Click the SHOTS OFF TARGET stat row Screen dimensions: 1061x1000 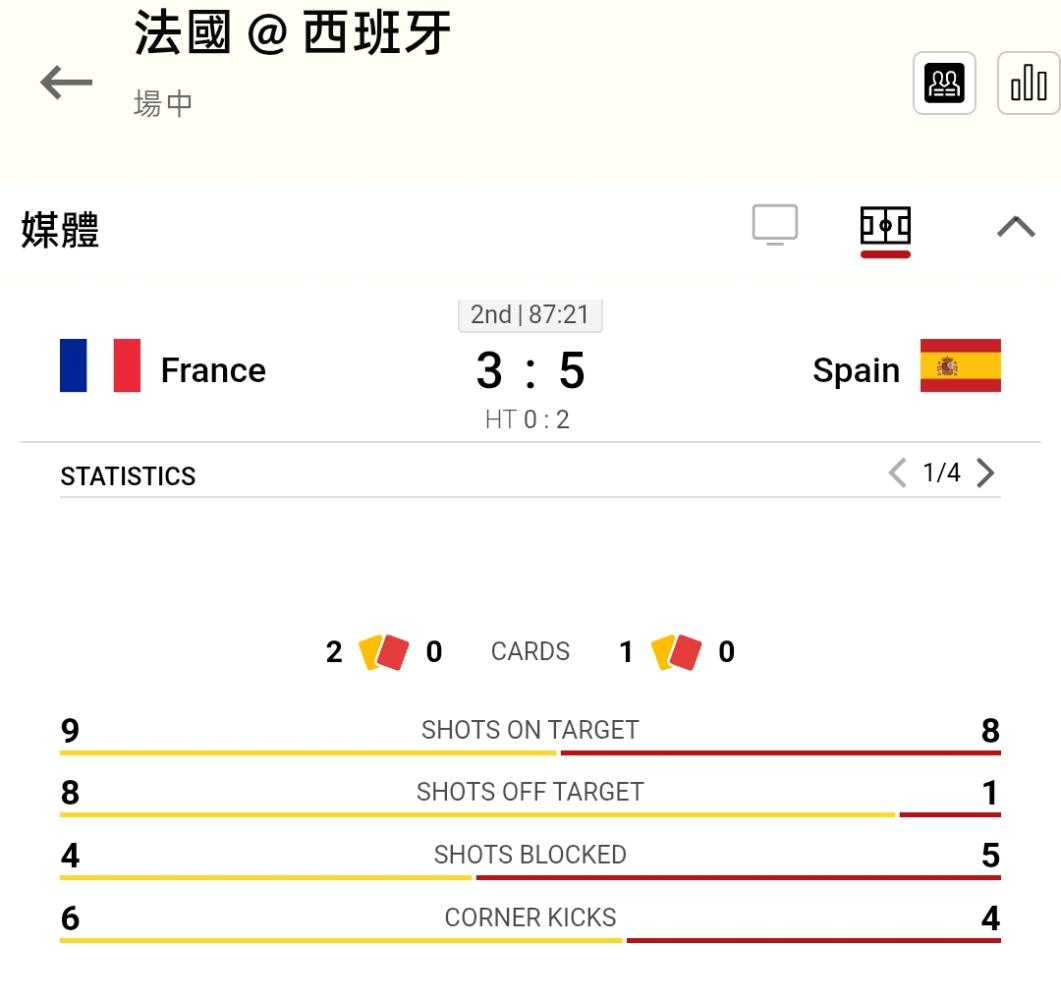tap(530, 798)
